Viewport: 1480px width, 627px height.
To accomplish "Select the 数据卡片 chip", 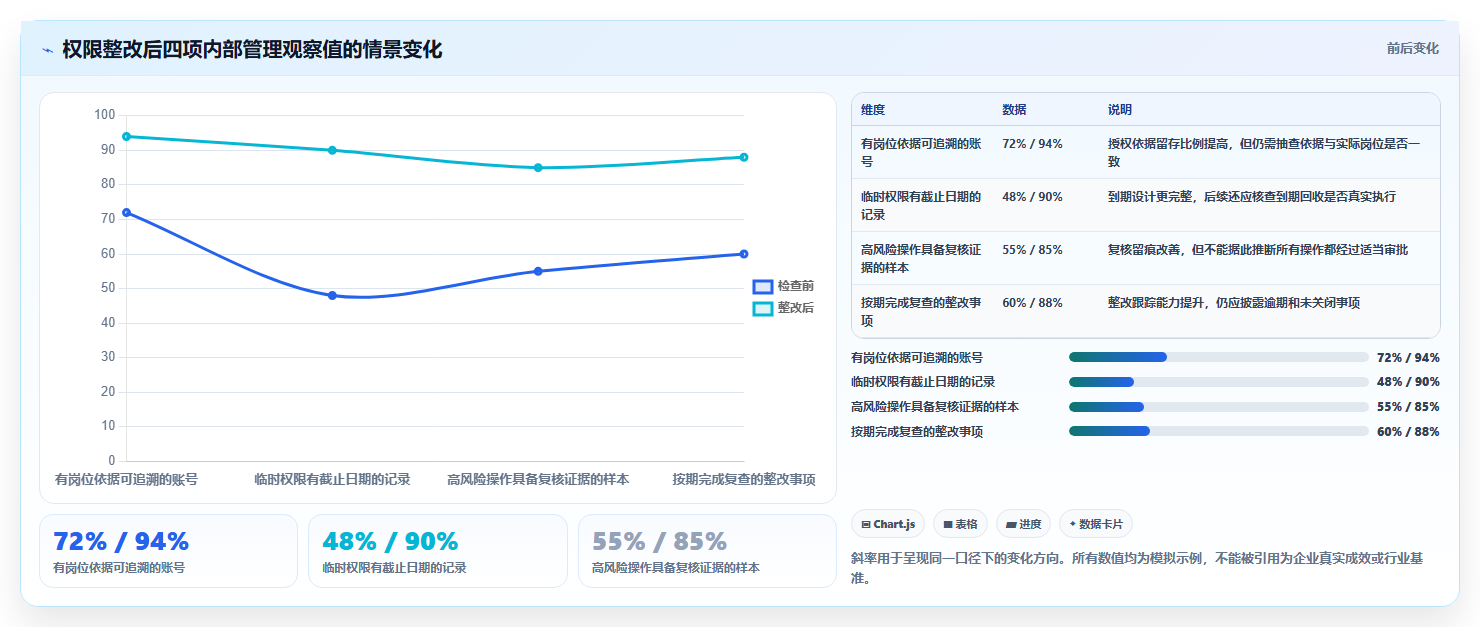I will 1096,524.
